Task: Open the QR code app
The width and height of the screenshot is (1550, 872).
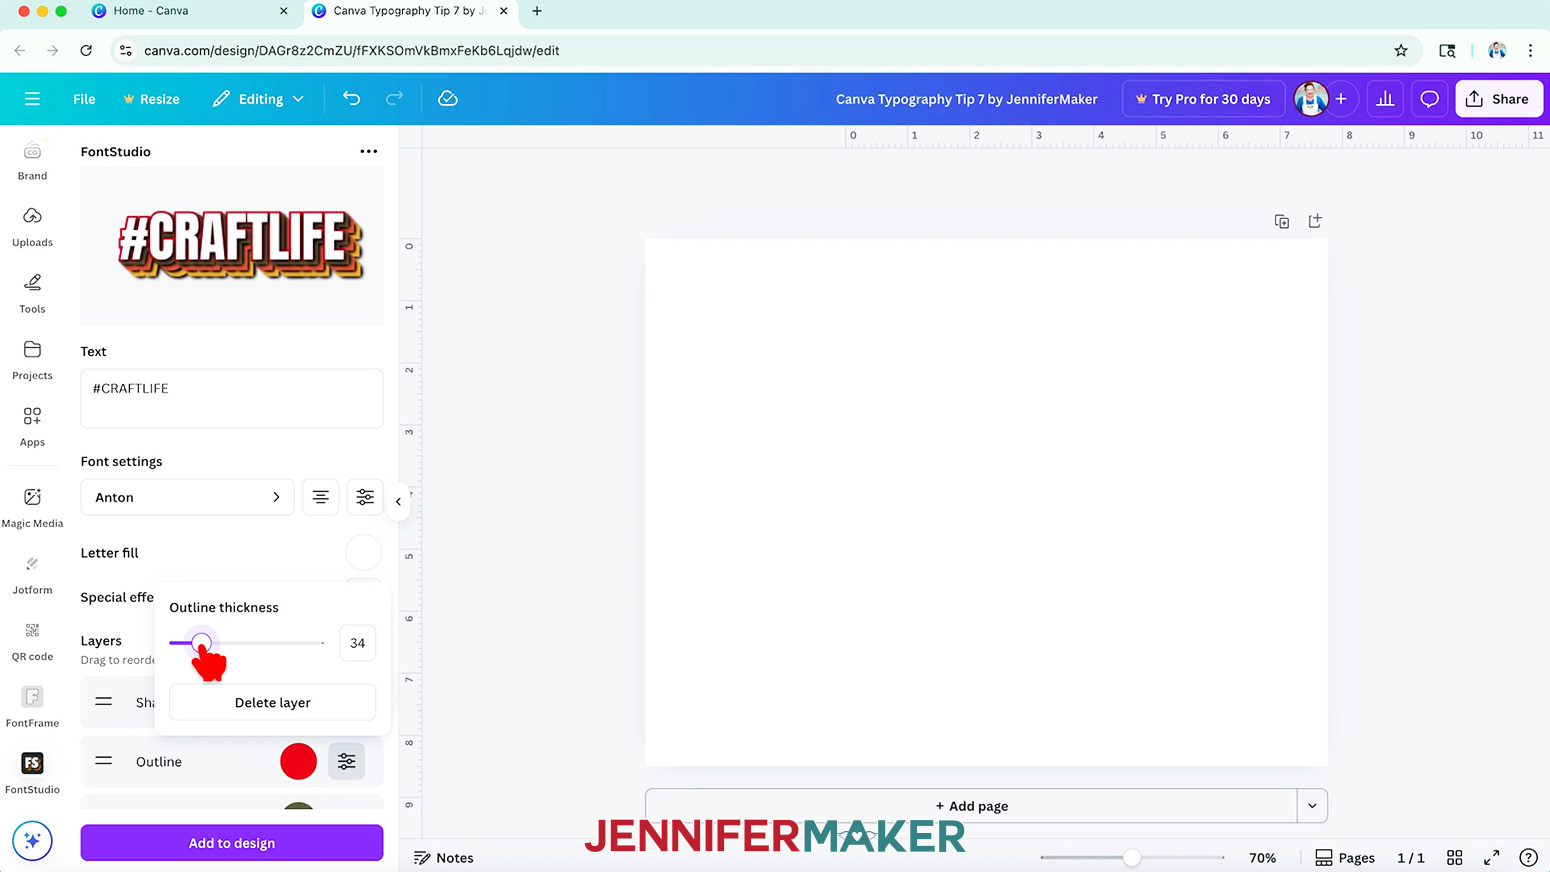Action: coord(32,641)
